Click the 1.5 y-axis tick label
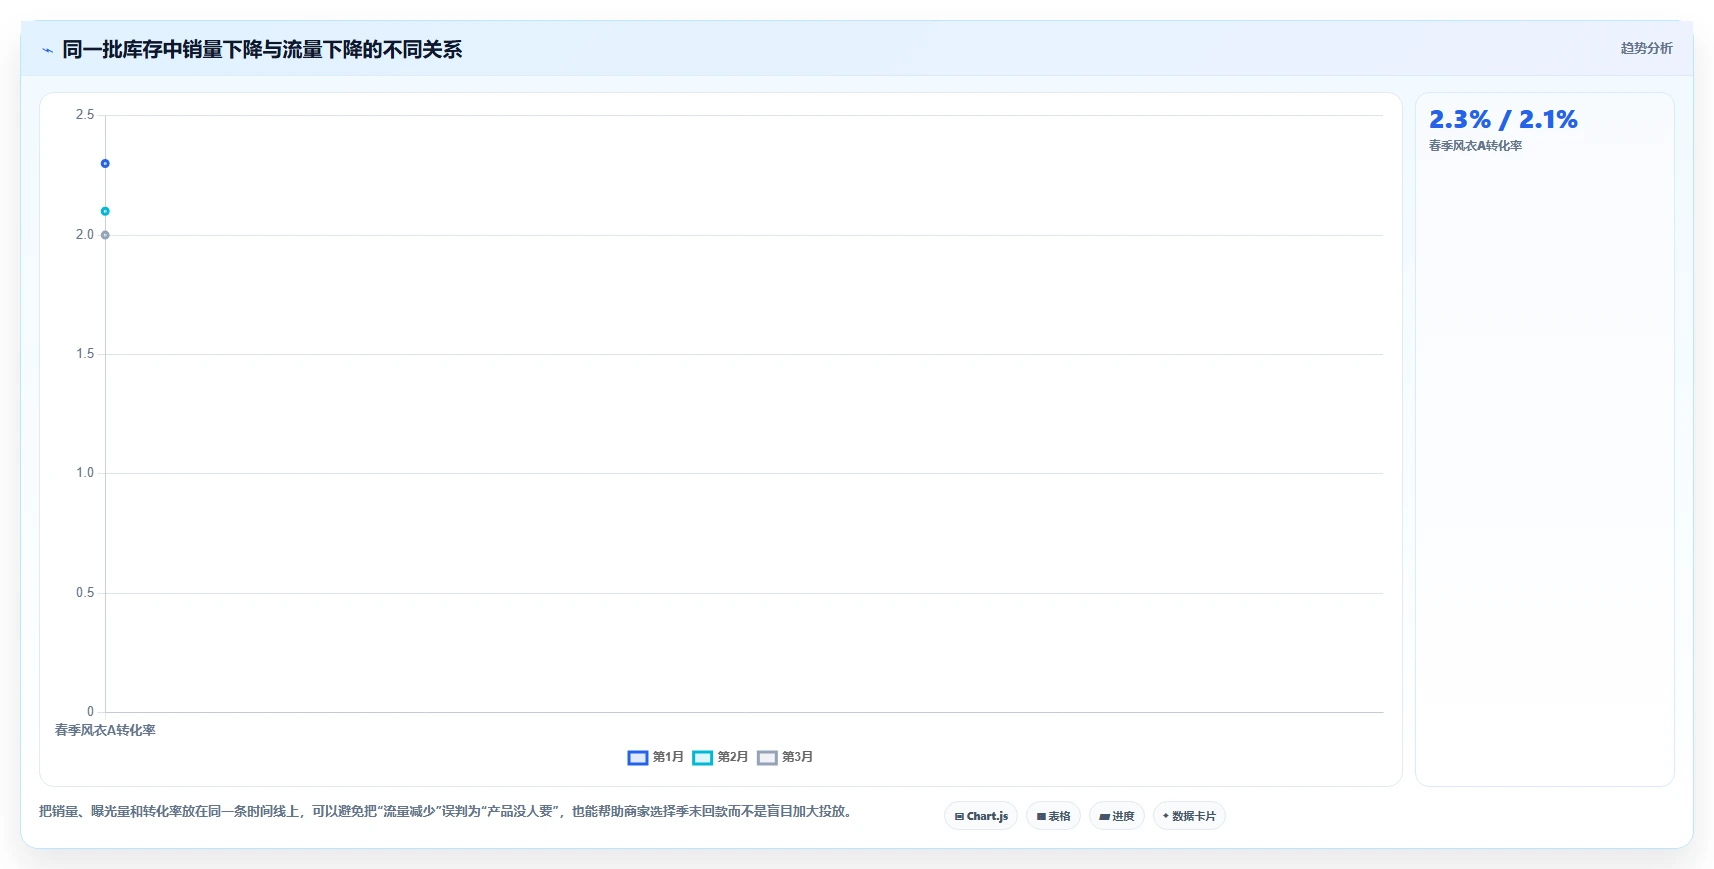Image resolution: width=1714 pixels, height=869 pixels. (85, 354)
